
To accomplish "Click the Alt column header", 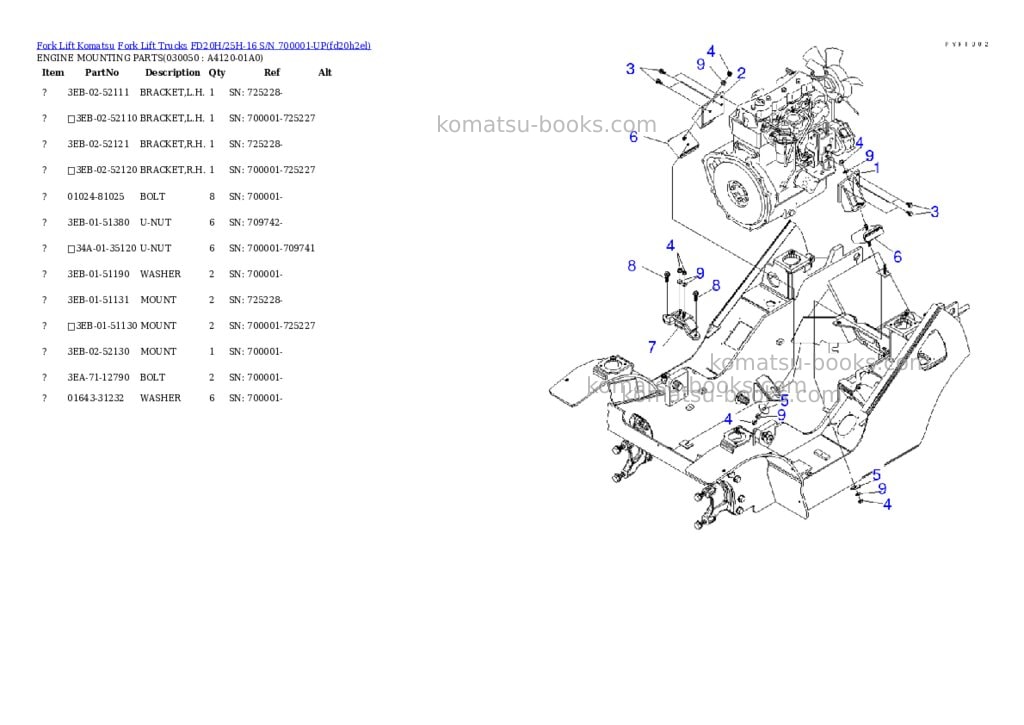I will point(325,72).
